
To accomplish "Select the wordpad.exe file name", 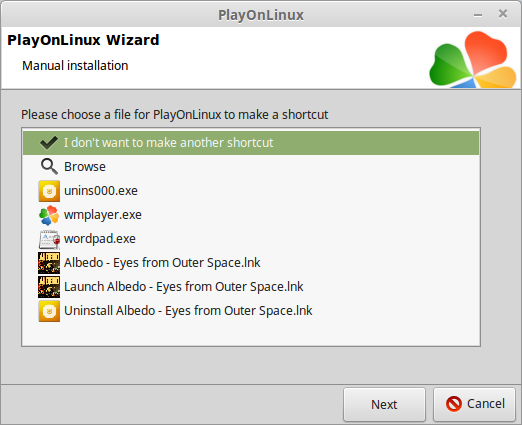I will click(x=100, y=239).
